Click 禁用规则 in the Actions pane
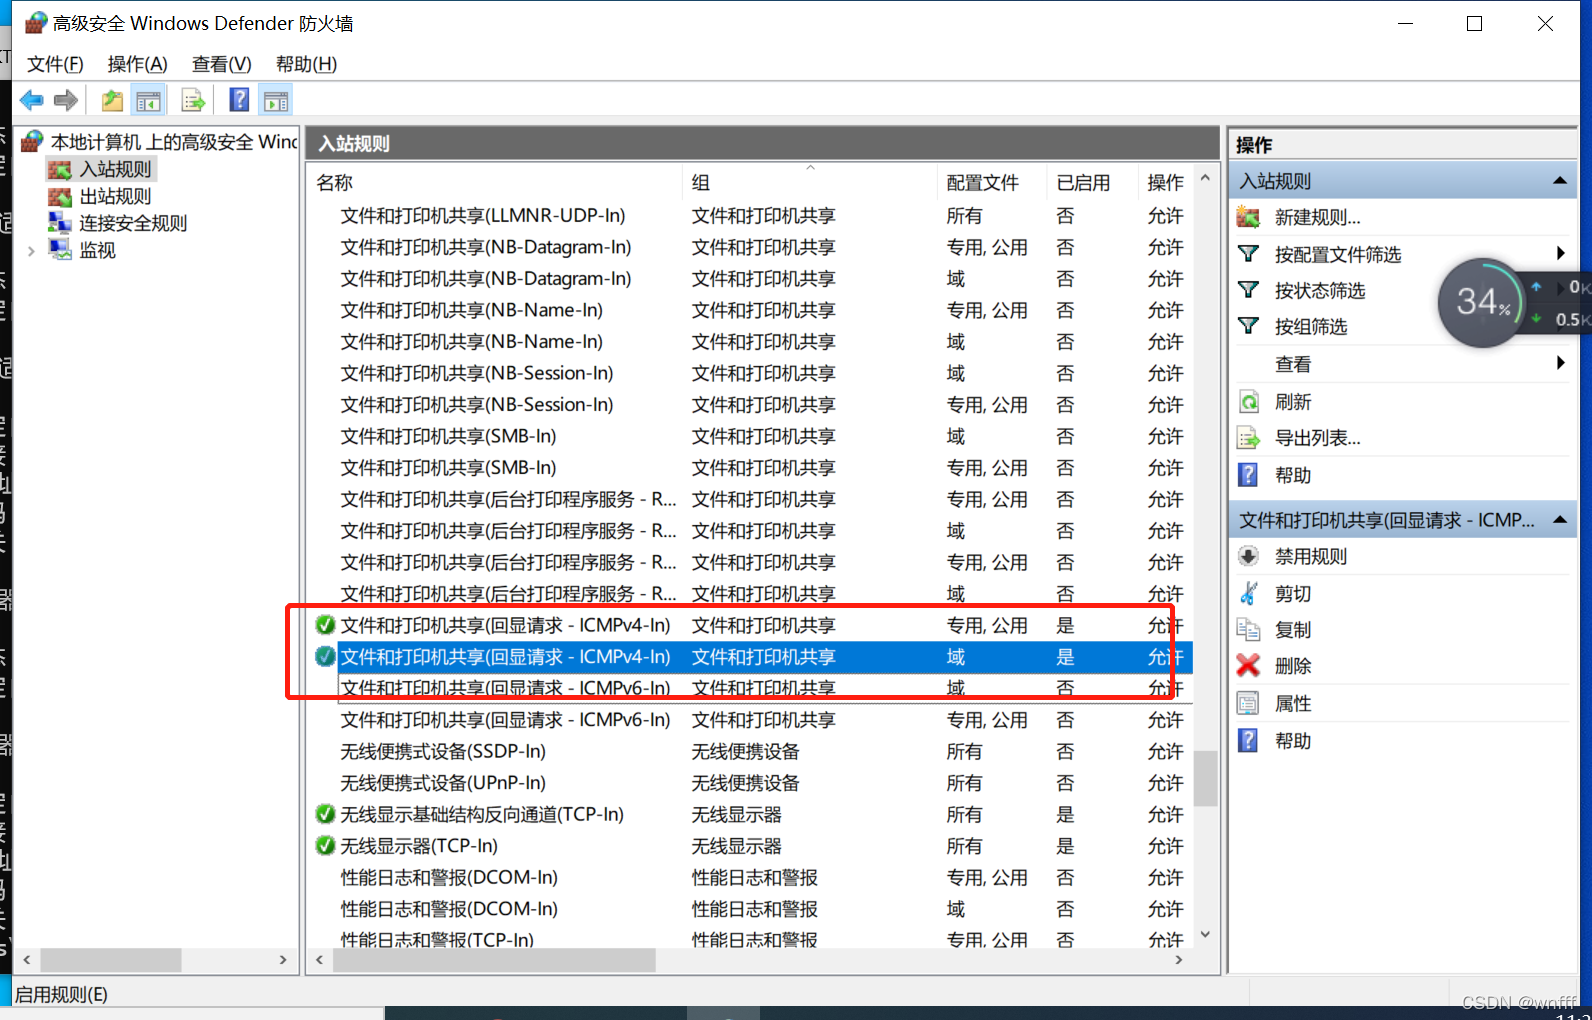The width and height of the screenshot is (1592, 1020). click(1311, 556)
